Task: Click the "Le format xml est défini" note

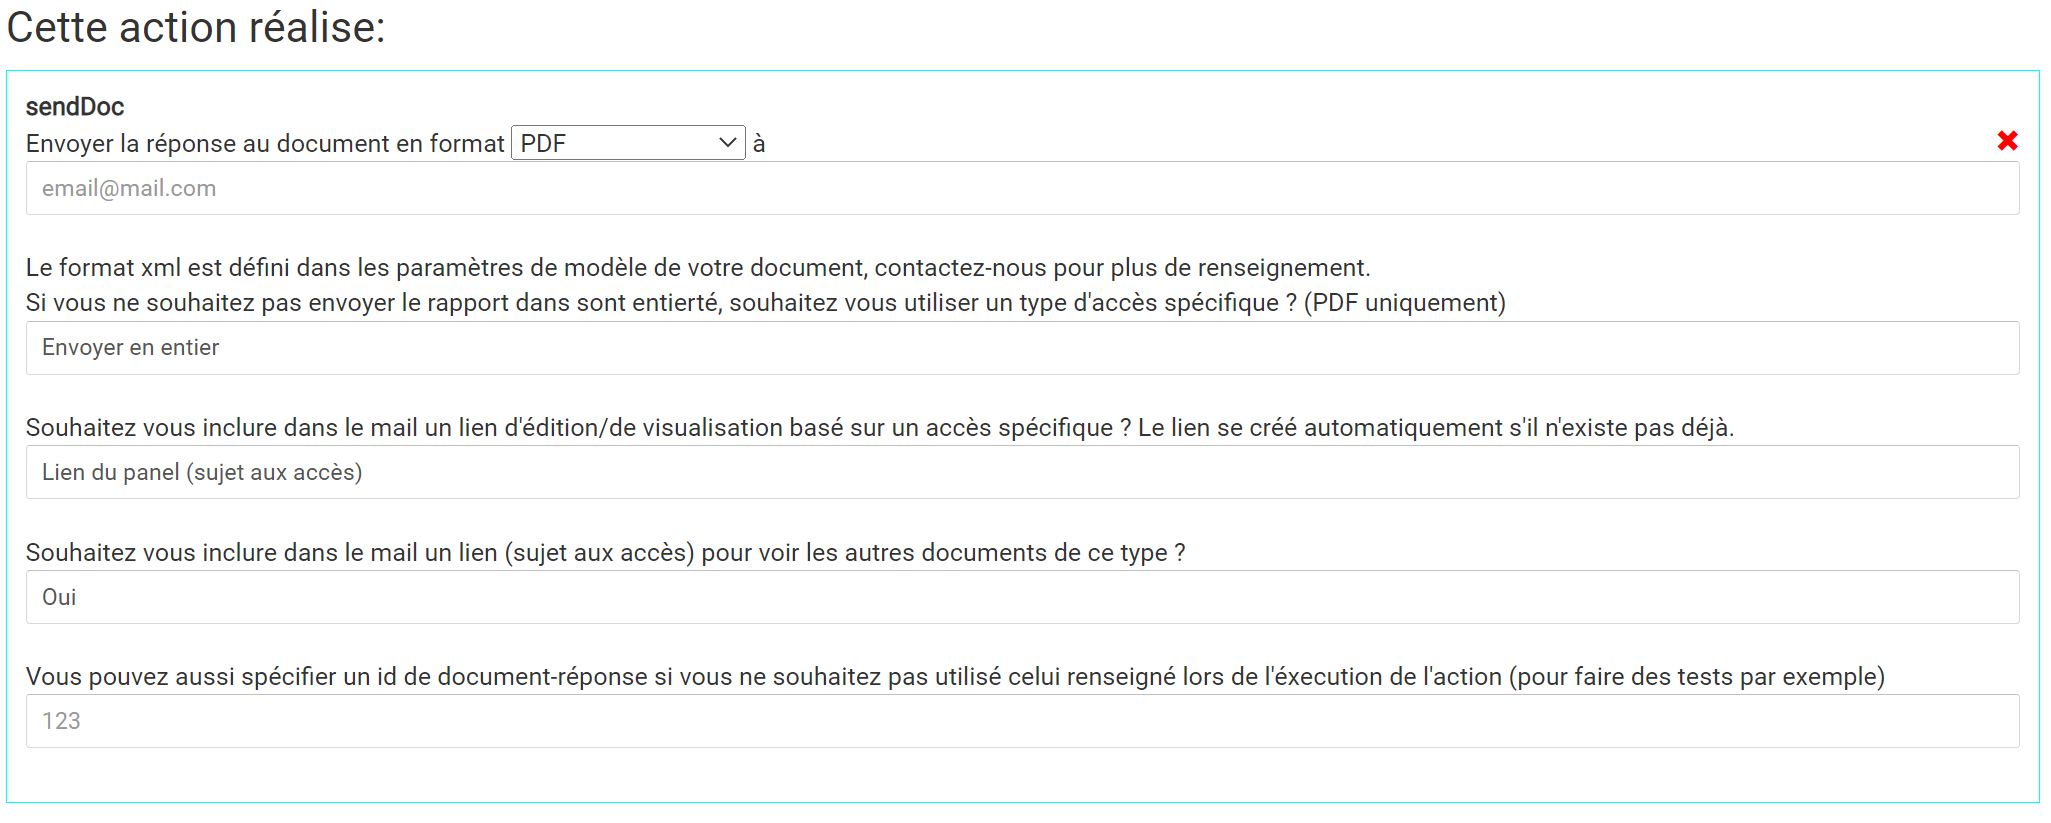Action: 698,268
